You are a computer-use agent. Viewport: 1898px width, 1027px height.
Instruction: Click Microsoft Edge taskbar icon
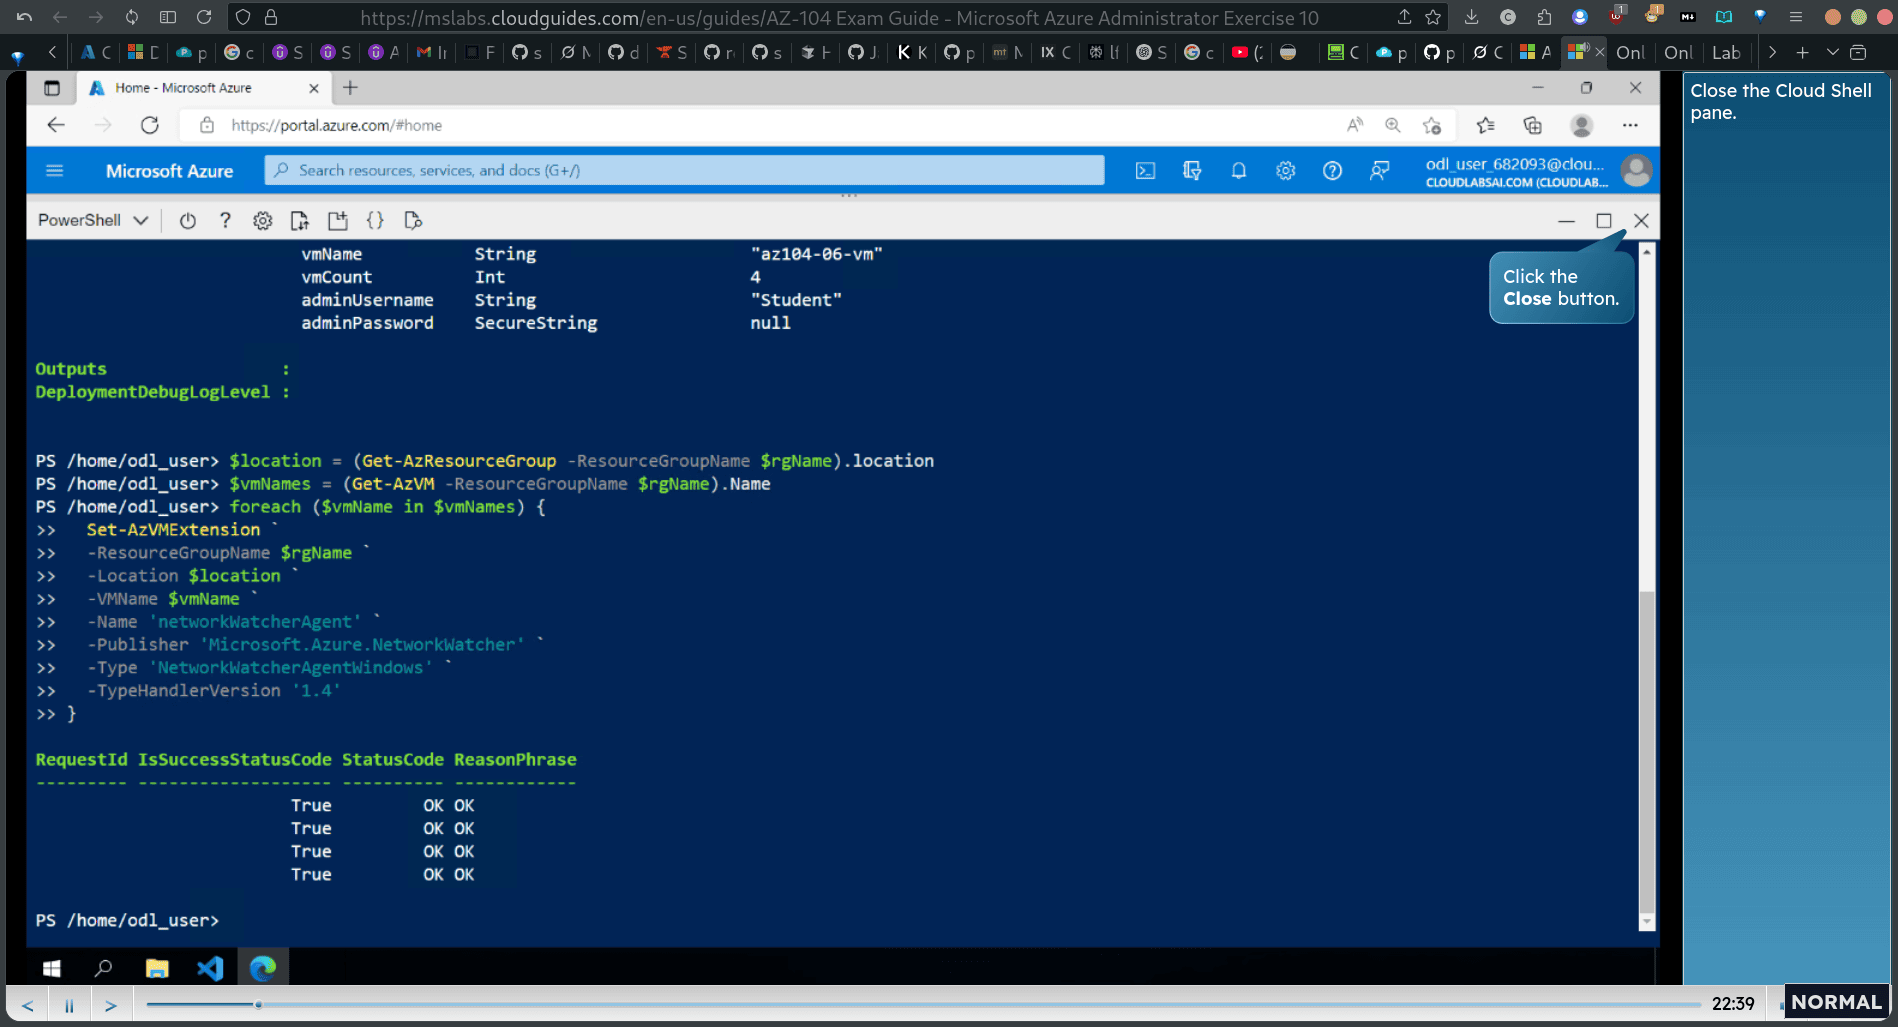[263, 968]
